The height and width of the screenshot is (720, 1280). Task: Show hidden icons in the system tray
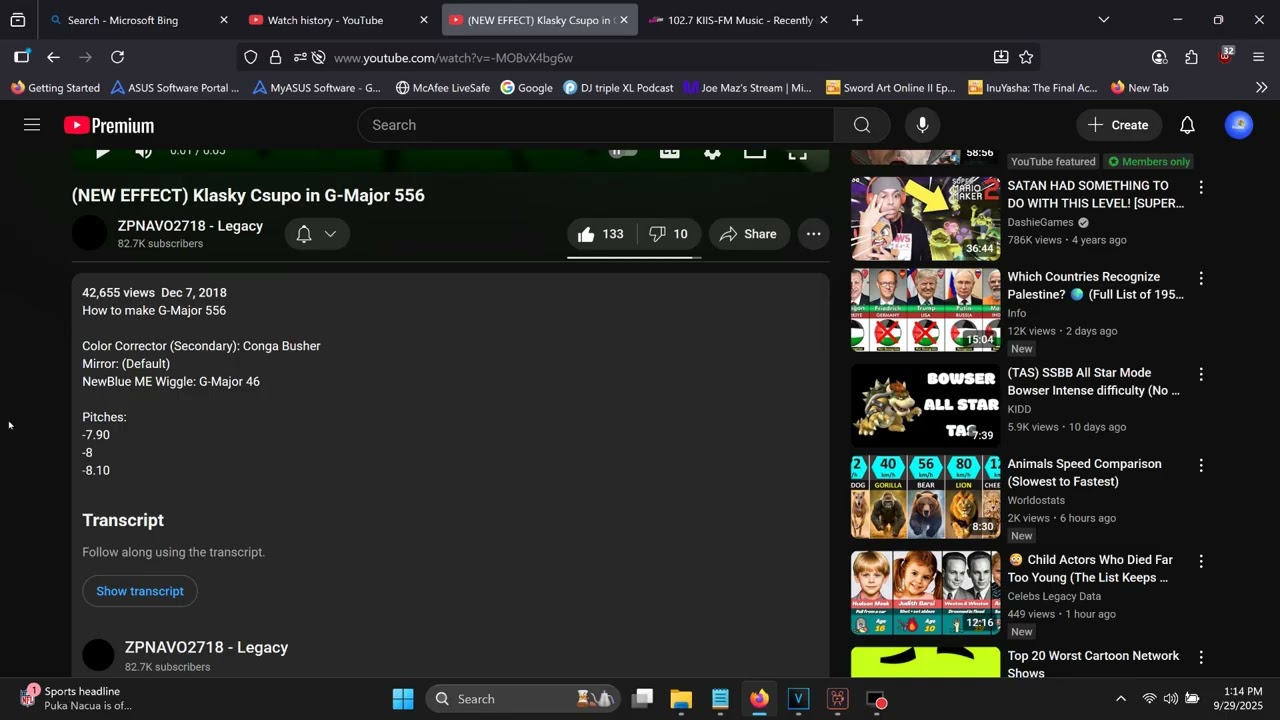click(x=1121, y=699)
